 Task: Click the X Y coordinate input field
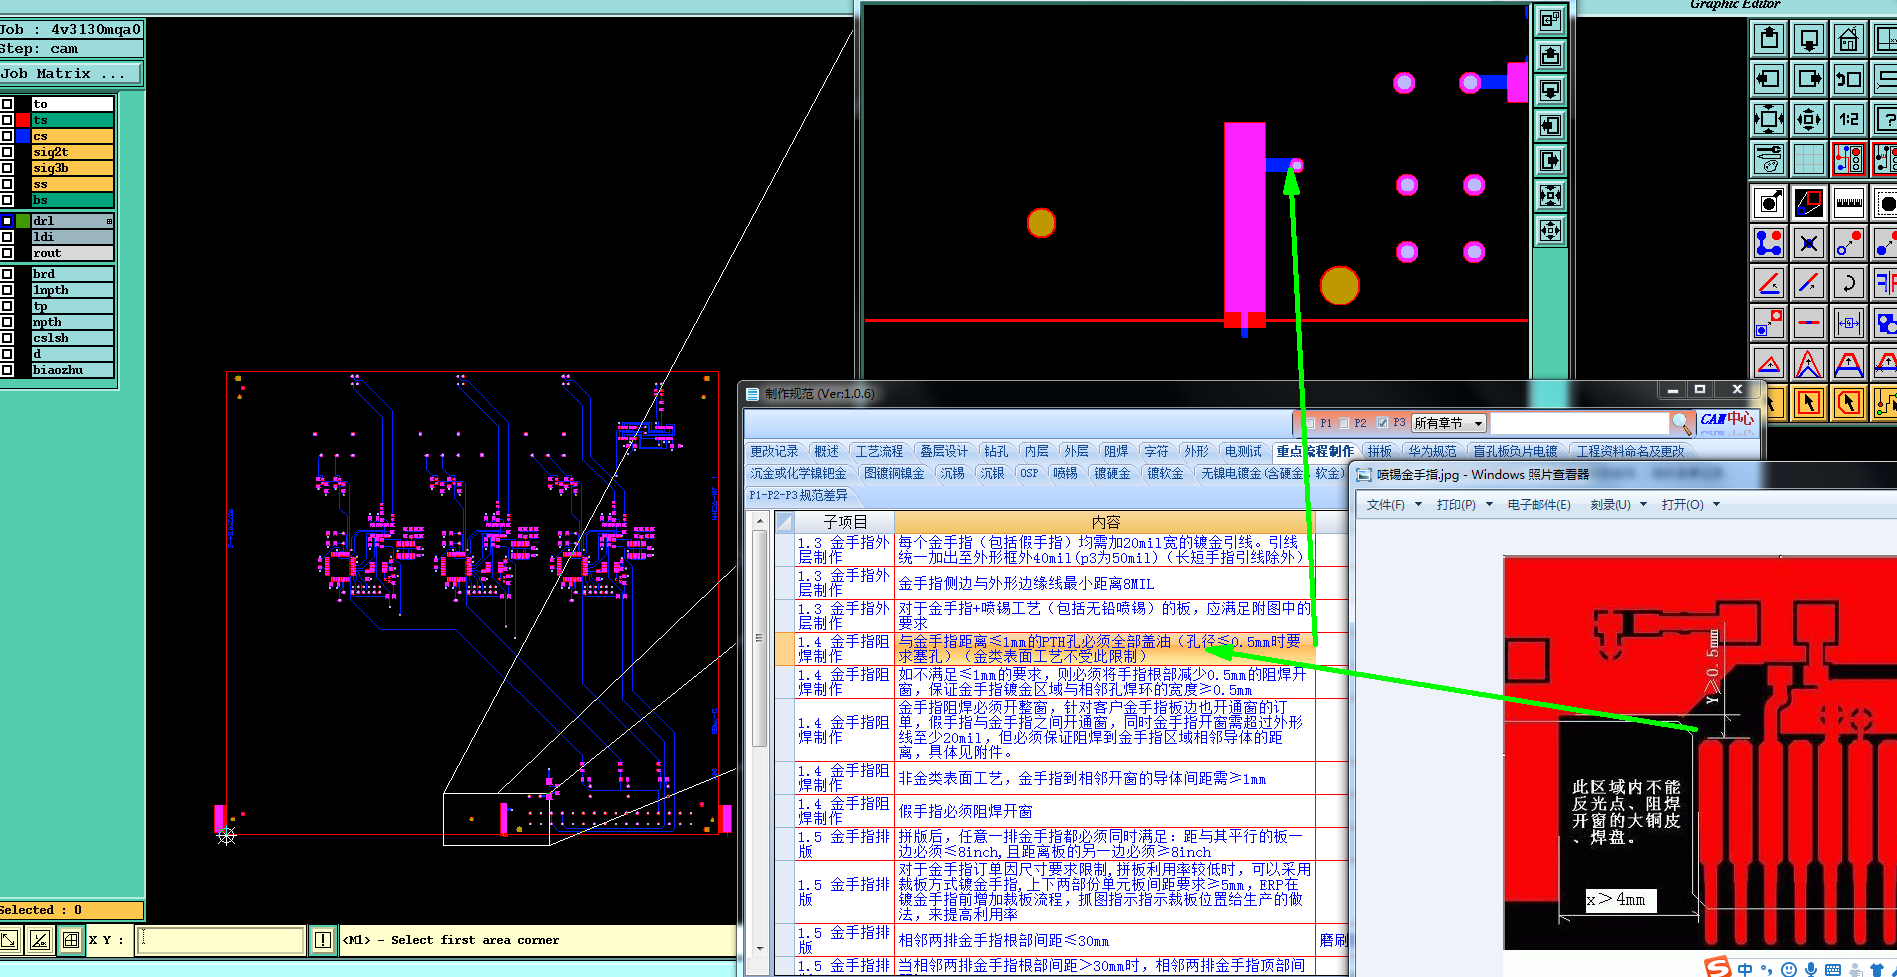[220, 940]
